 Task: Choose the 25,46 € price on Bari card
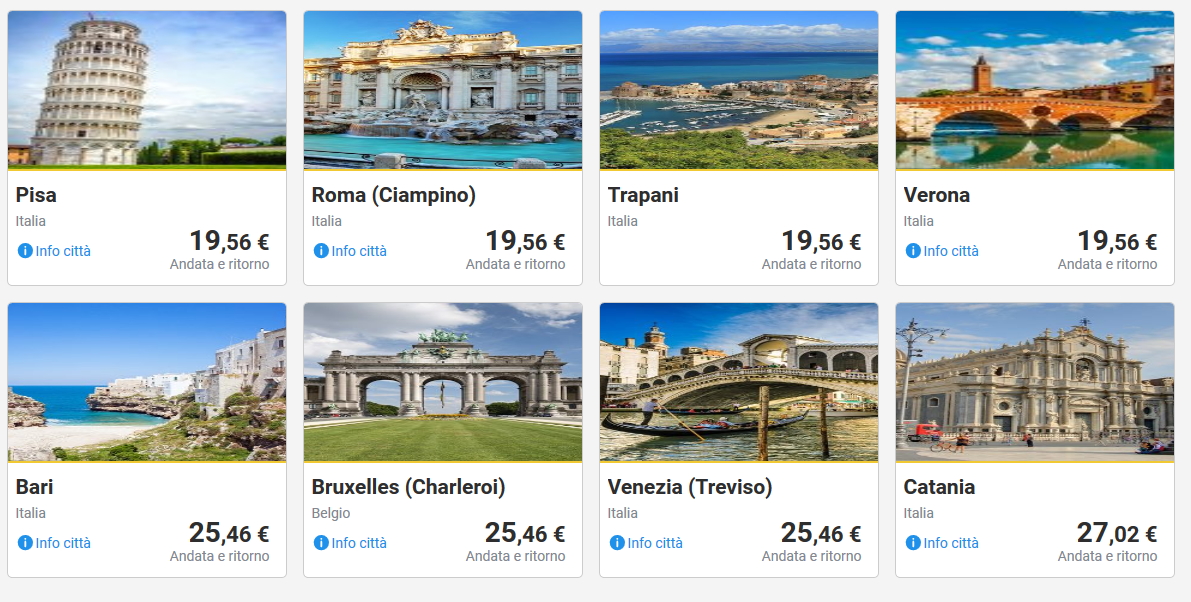coord(228,534)
